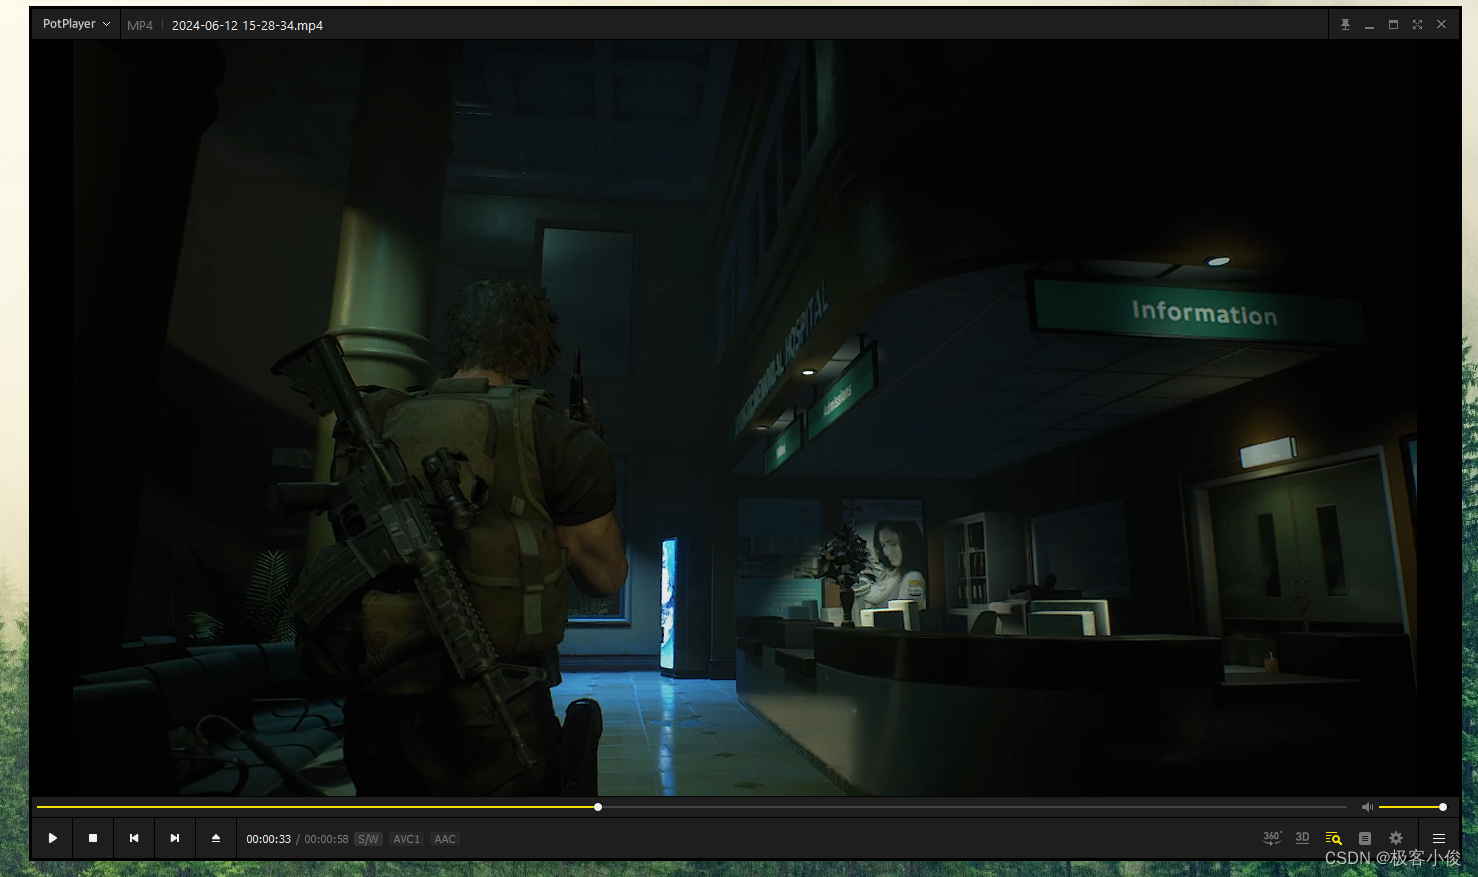
Task: Open the control panel gear icon
Action: (x=1396, y=838)
